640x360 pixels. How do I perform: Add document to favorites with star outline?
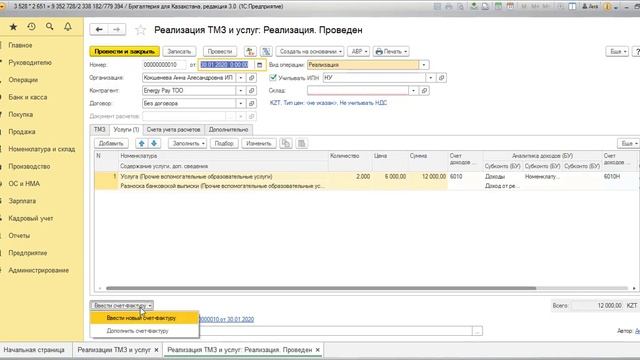[x=140, y=30]
